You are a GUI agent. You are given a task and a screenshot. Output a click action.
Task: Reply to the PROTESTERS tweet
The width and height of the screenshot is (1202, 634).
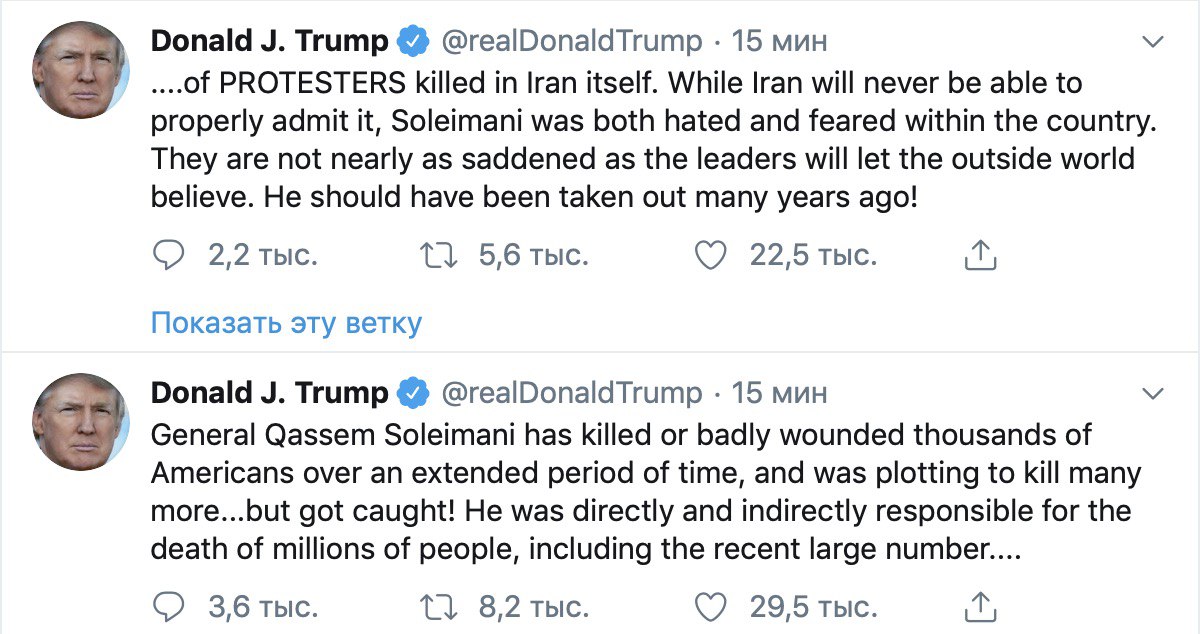[x=169, y=256]
